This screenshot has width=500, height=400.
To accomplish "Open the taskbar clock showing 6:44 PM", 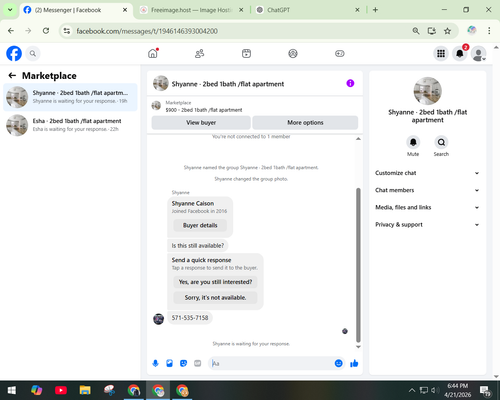I will pos(457,390).
